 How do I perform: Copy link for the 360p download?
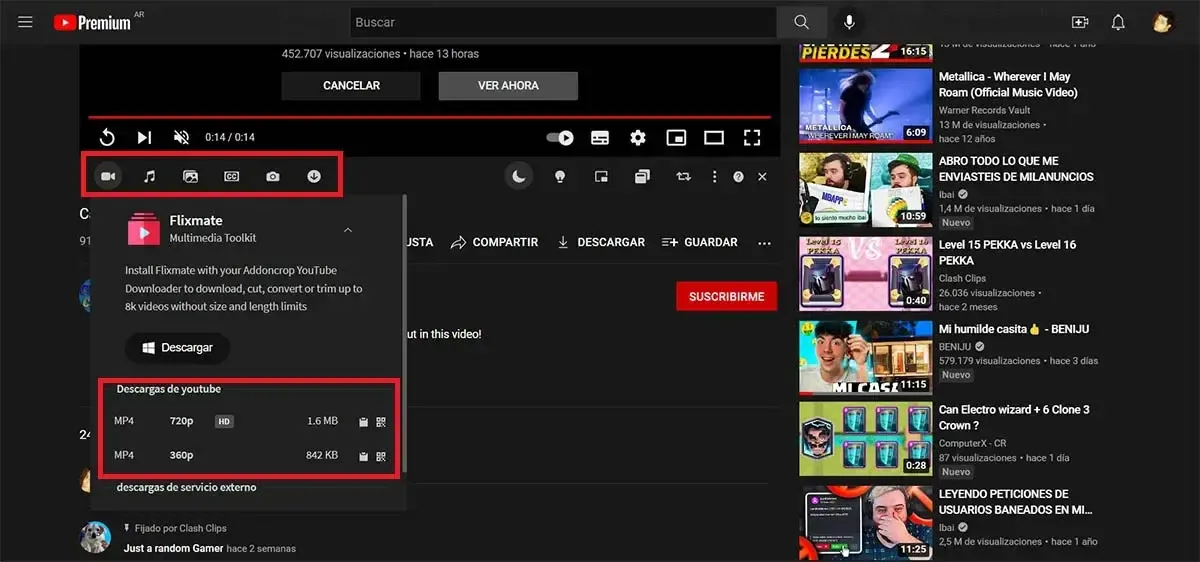(x=363, y=456)
